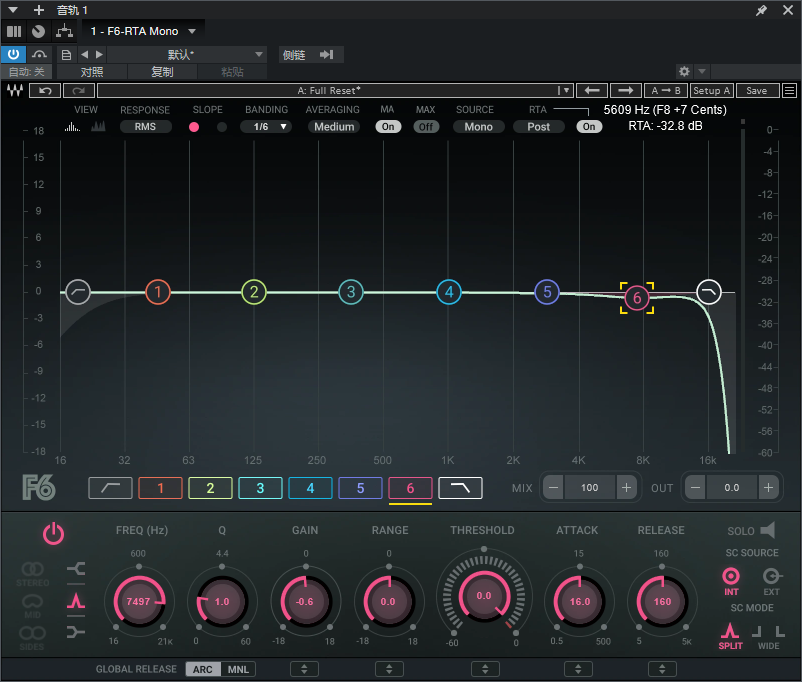Open the preset file document icon
Screen dimensions: 802x682
[x=66, y=54]
